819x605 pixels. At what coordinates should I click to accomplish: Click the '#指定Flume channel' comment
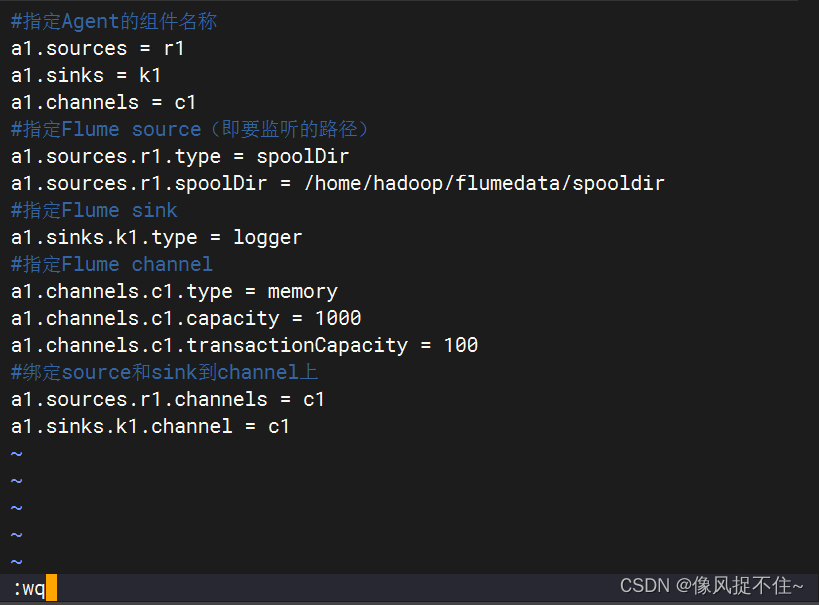pyautogui.click(x=112, y=264)
